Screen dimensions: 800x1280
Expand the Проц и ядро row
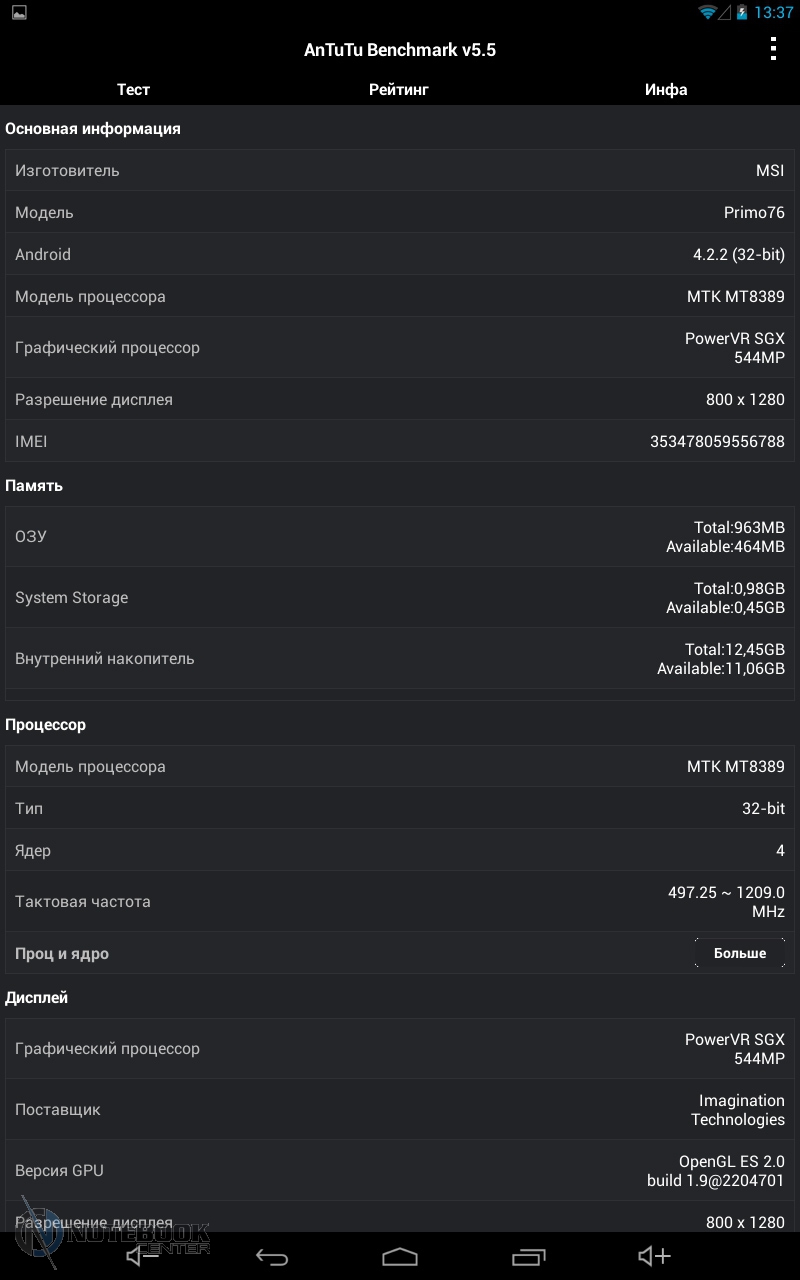click(739, 953)
